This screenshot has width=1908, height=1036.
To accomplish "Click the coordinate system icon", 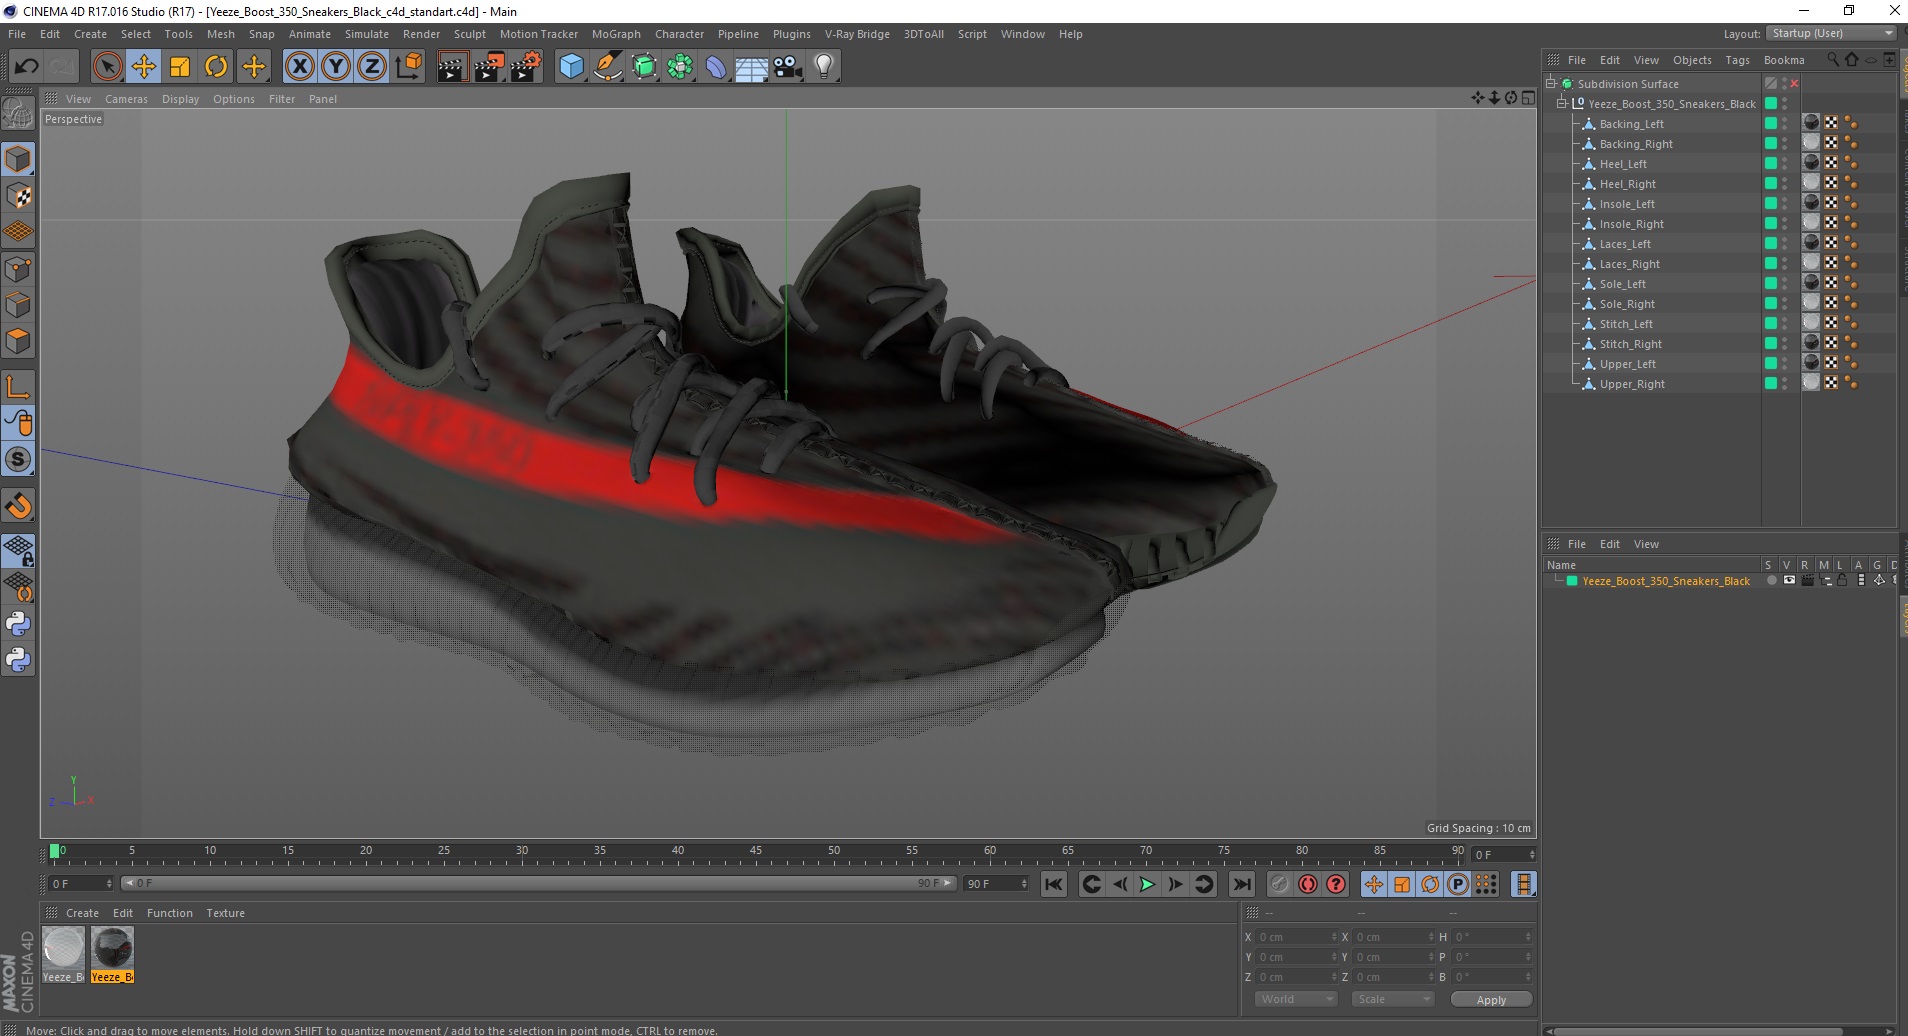I will (x=408, y=67).
